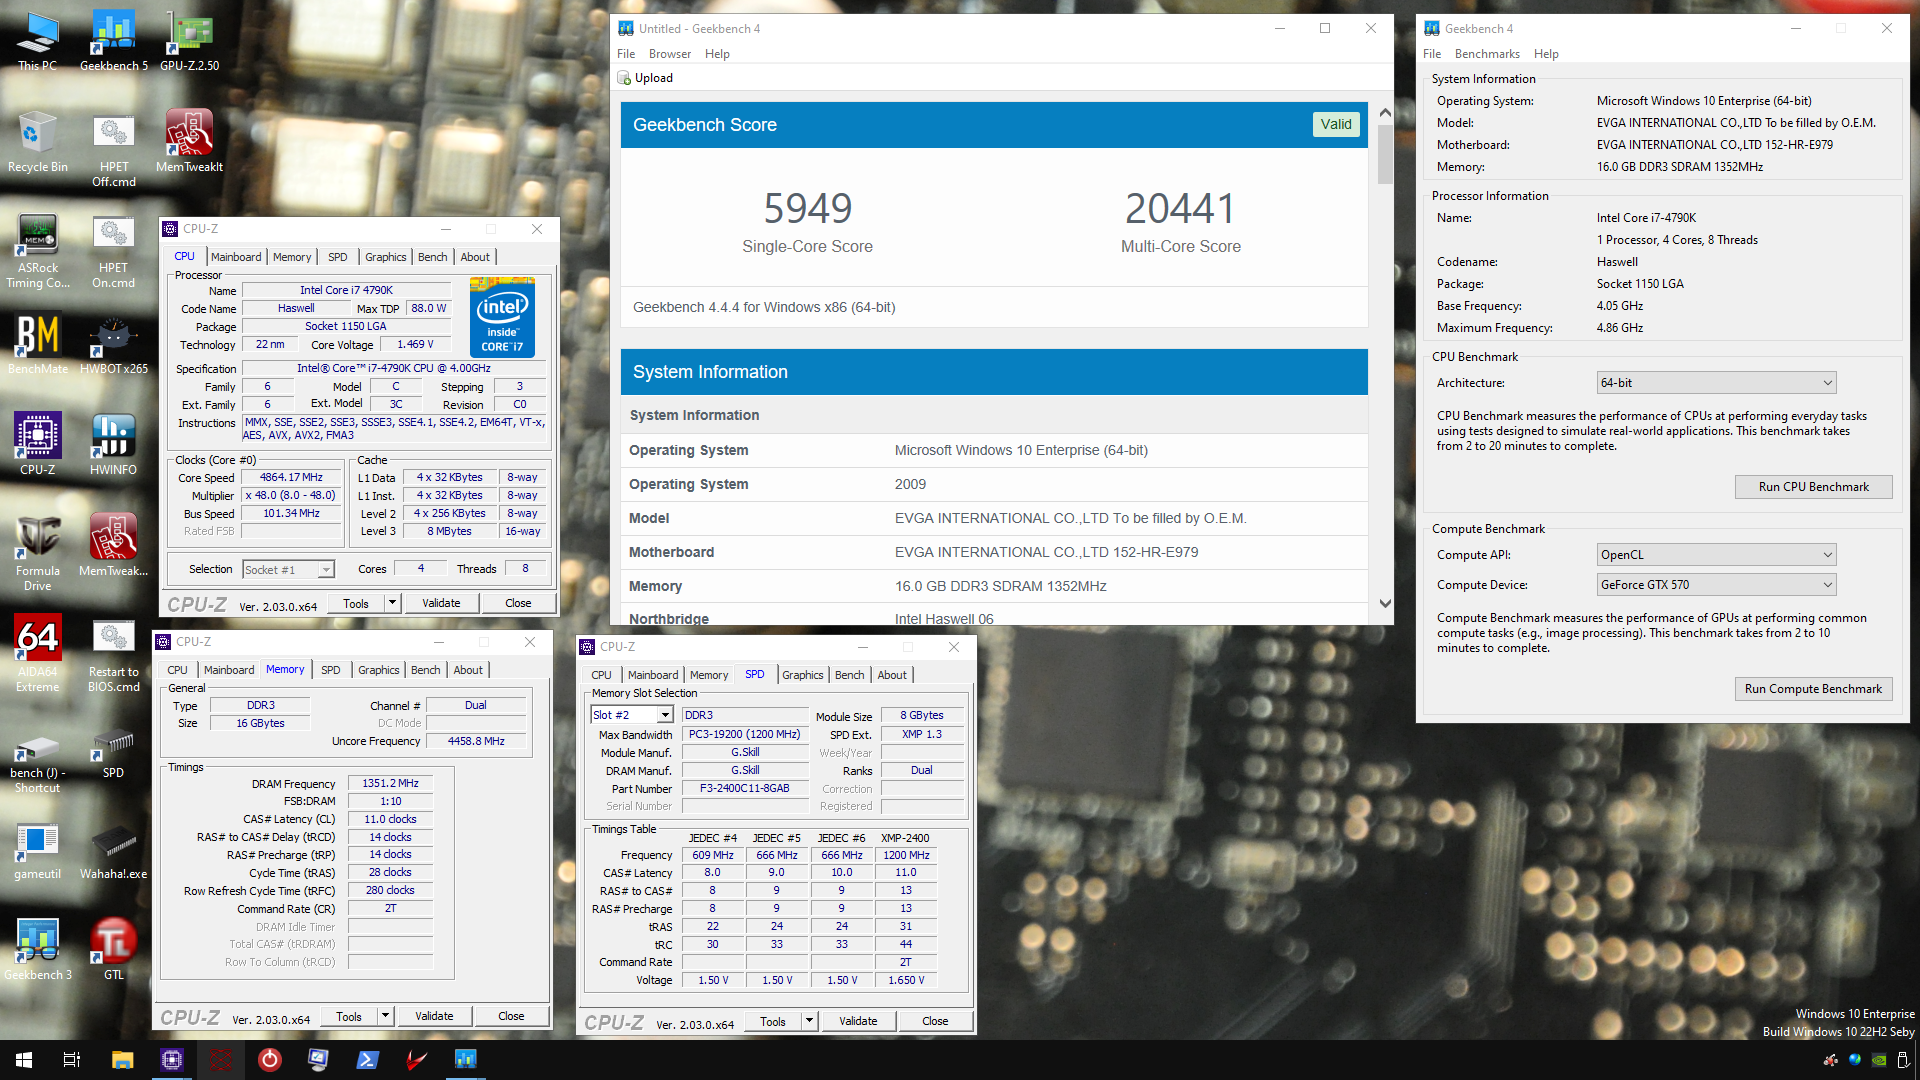This screenshot has width=1920, height=1080.
Task: Launch the BenchMate desktop shortcut
Action: (37, 343)
